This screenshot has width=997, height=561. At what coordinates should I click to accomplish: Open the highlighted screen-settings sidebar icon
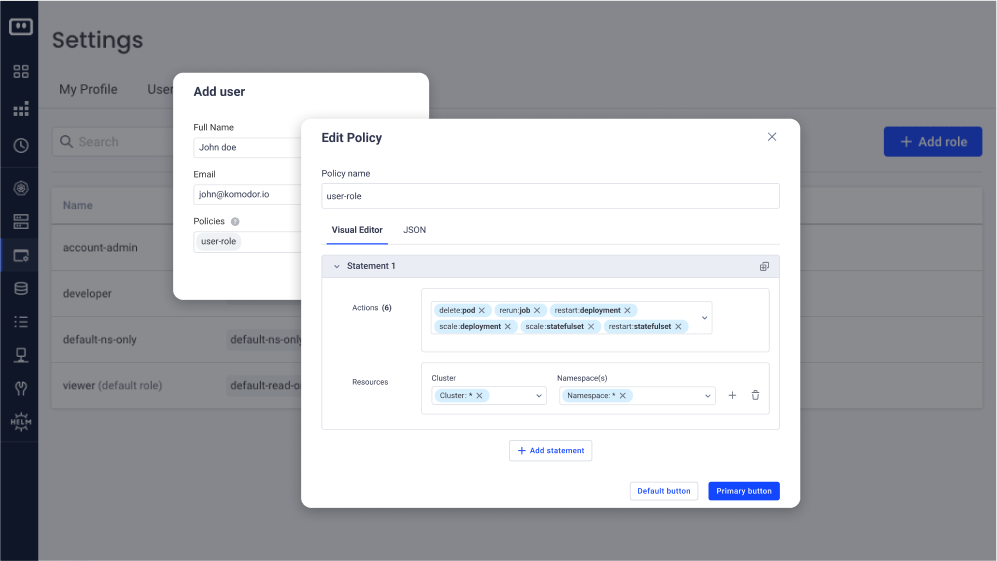(21, 256)
